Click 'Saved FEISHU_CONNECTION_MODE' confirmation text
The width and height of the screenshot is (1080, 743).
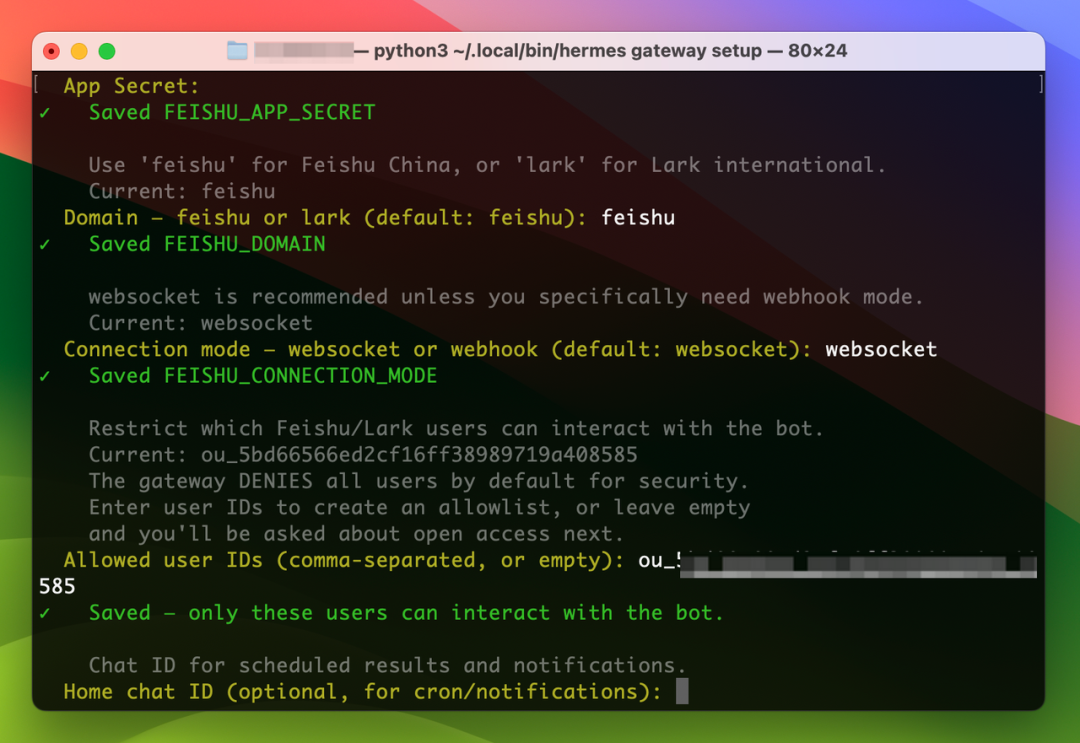pyautogui.click(x=263, y=376)
